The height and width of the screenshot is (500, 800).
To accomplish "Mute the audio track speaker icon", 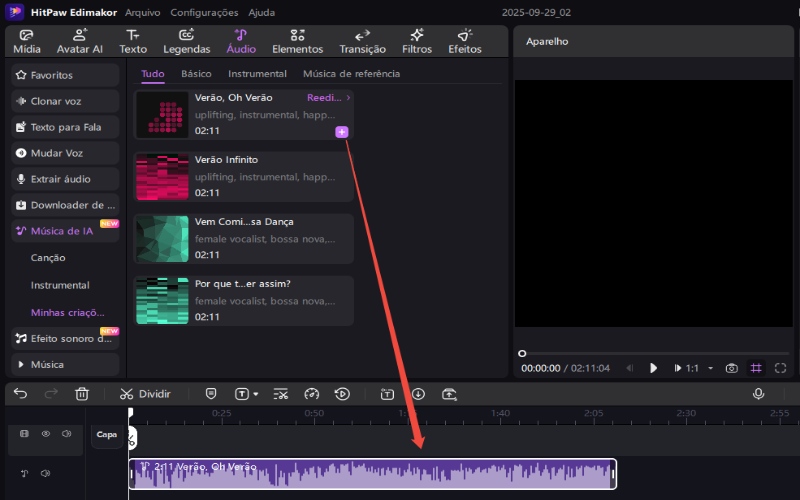I will tap(45, 473).
